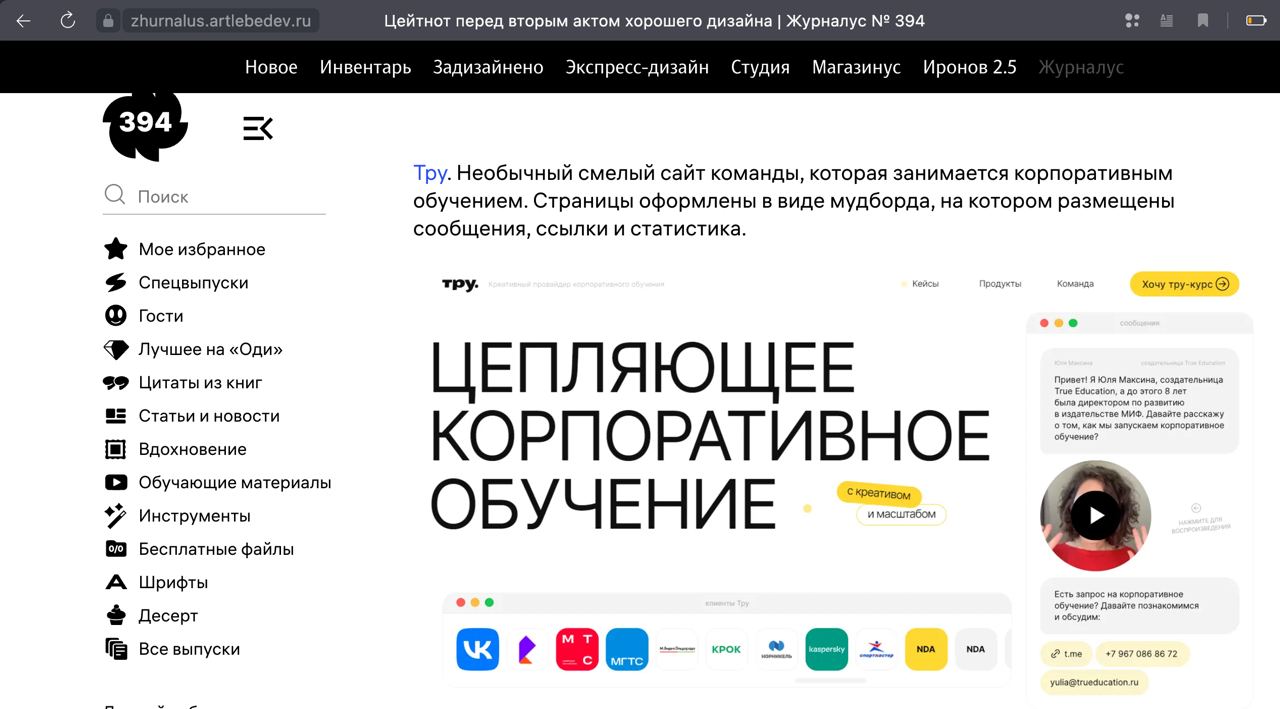Click Продукты in the Тру site preview
Screen dimensions: 1280x709
(1000, 284)
